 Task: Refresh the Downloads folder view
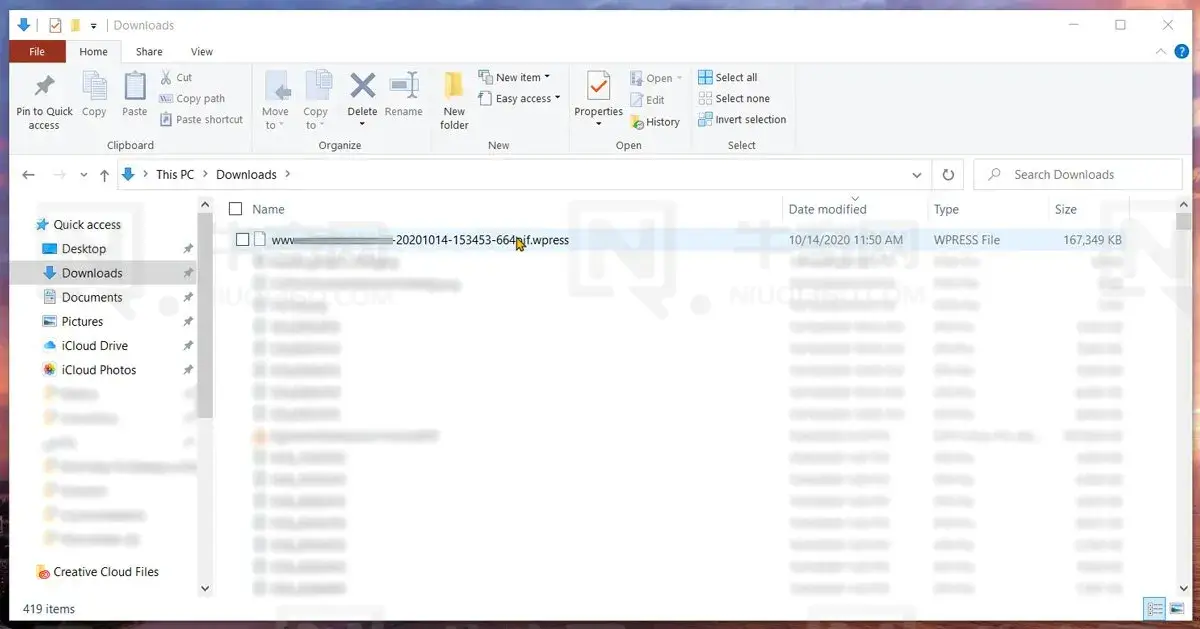click(x=948, y=175)
